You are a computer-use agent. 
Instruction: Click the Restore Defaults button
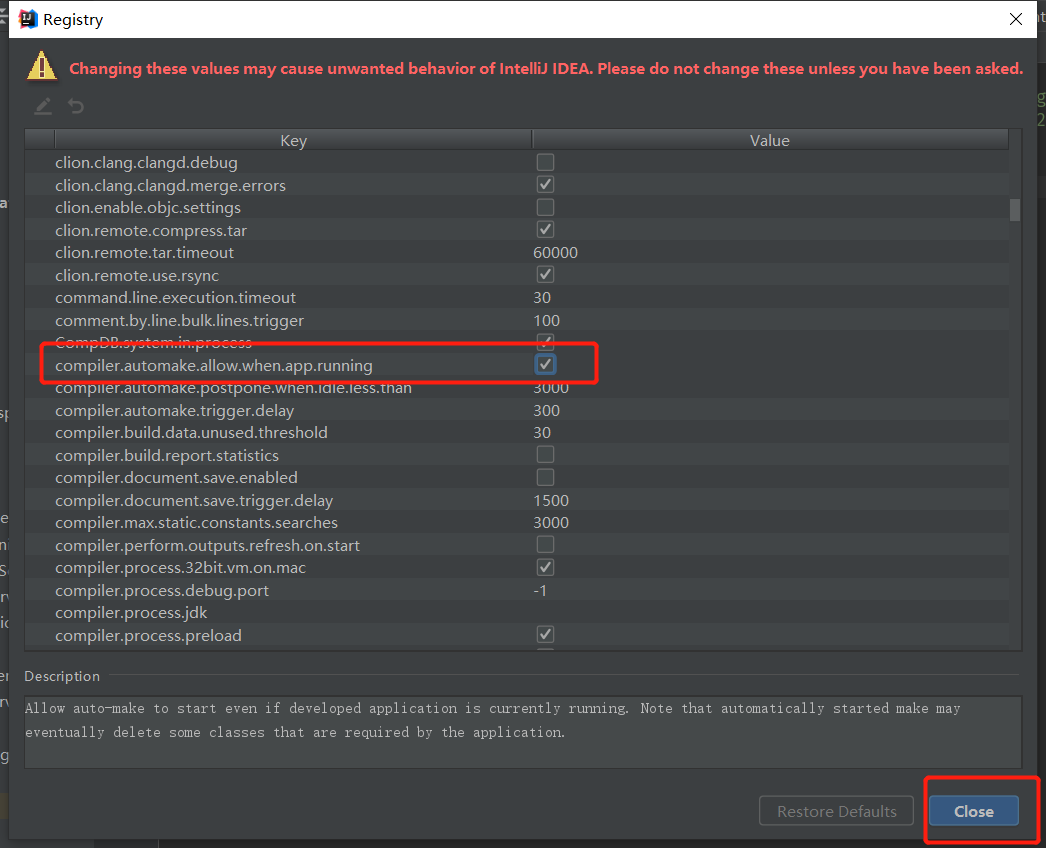[836, 811]
